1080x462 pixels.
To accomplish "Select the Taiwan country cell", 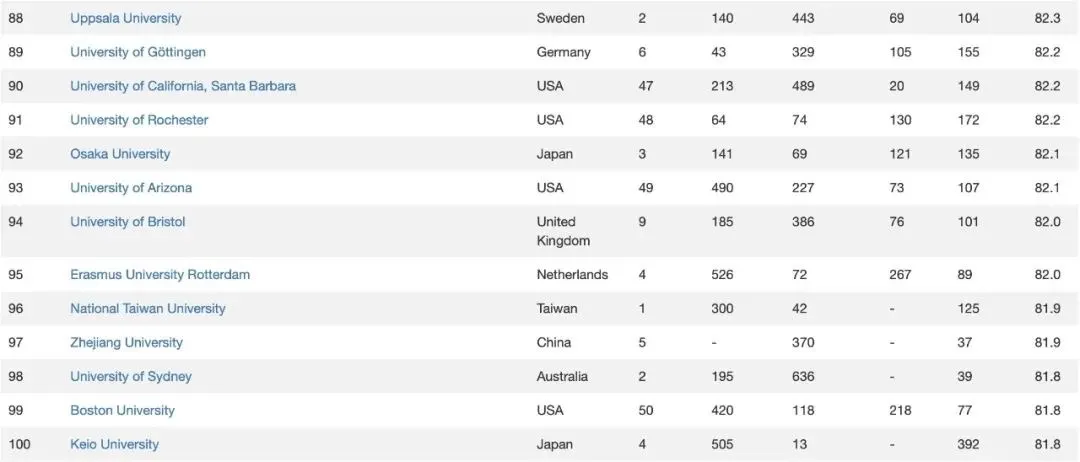I will pyautogui.click(x=557, y=308).
